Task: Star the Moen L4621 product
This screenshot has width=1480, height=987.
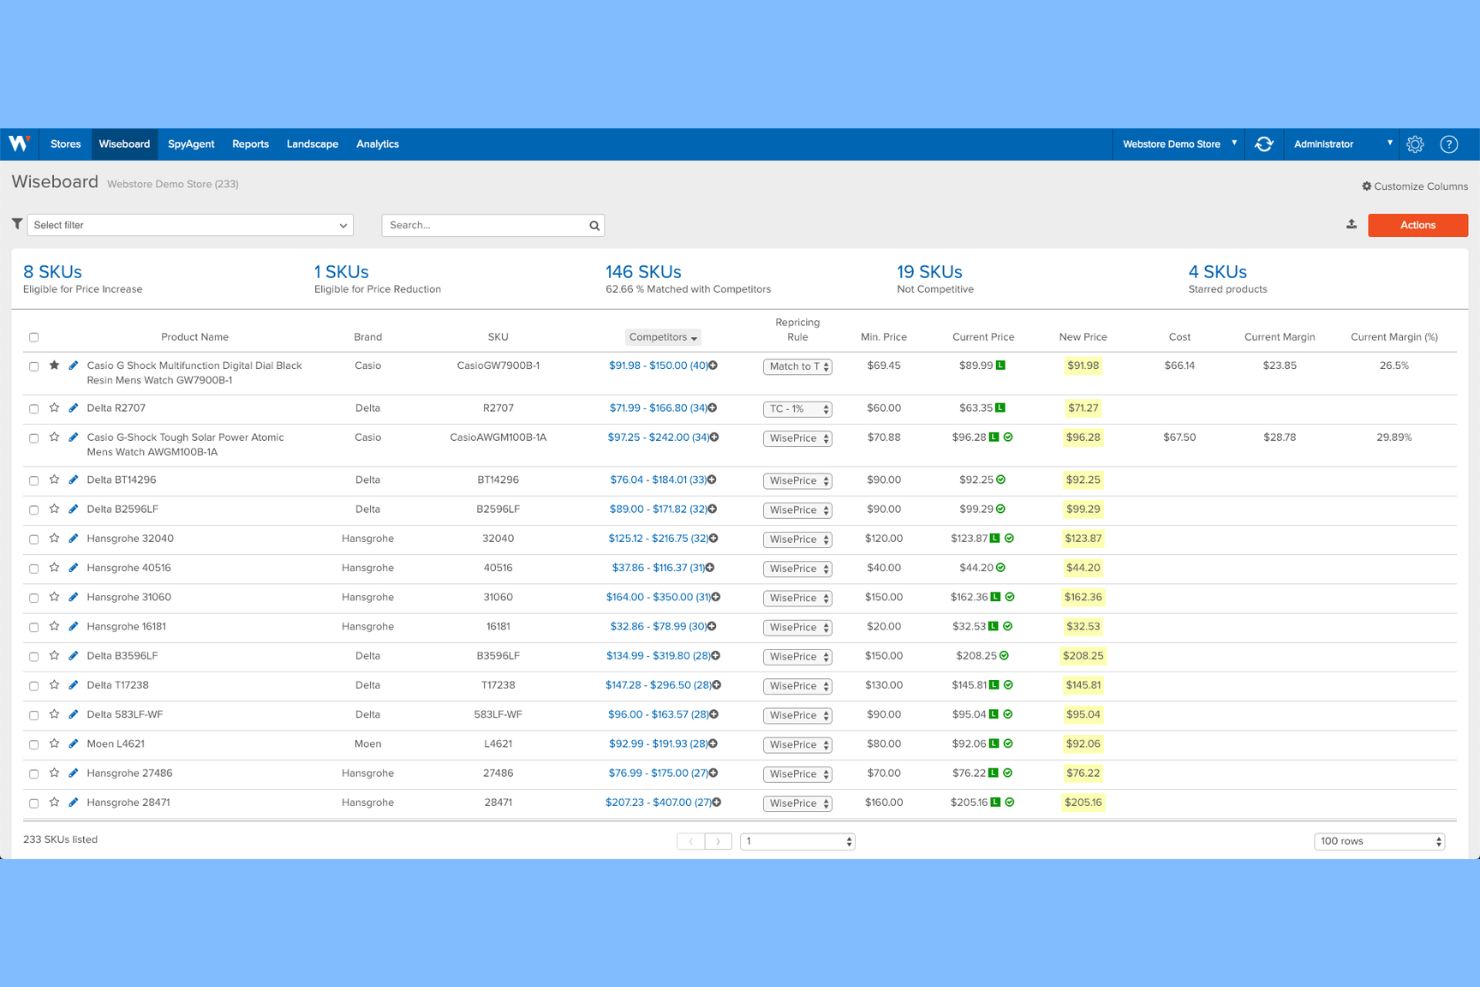Action: pyautogui.click(x=54, y=744)
